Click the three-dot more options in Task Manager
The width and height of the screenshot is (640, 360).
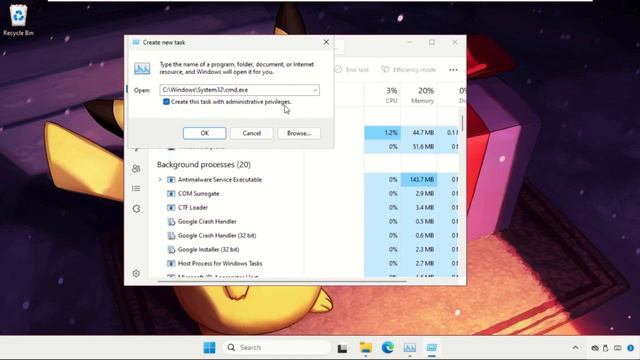(x=453, y=70)
